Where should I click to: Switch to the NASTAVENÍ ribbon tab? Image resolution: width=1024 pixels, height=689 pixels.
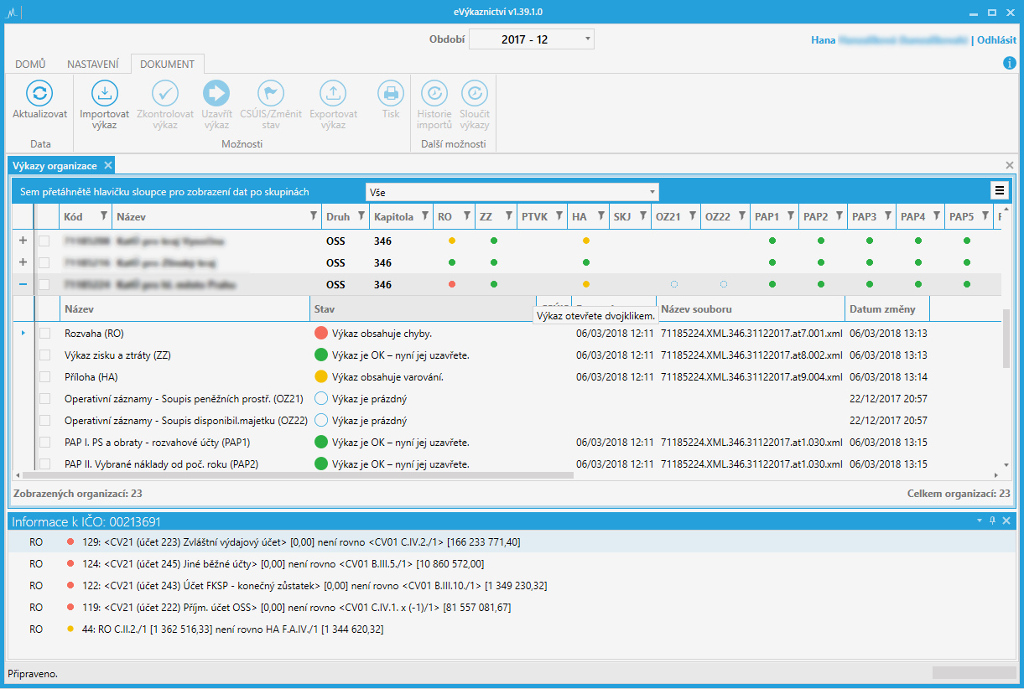pos(93,64)
